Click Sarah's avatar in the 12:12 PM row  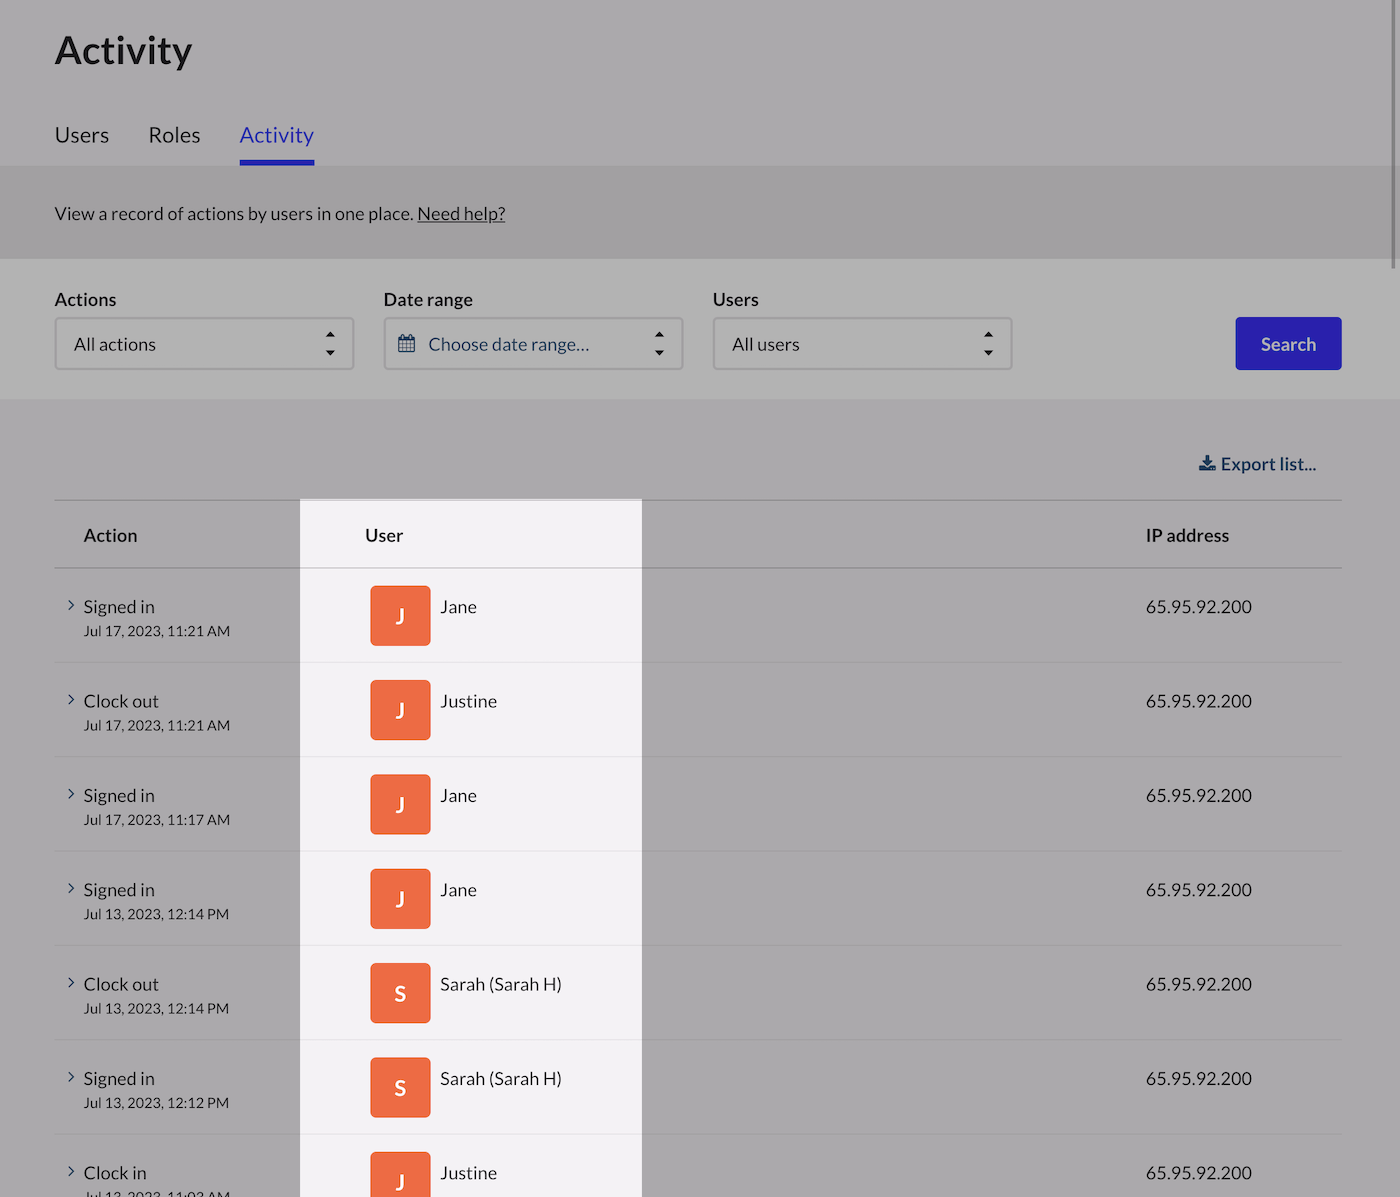point(400,1087)
